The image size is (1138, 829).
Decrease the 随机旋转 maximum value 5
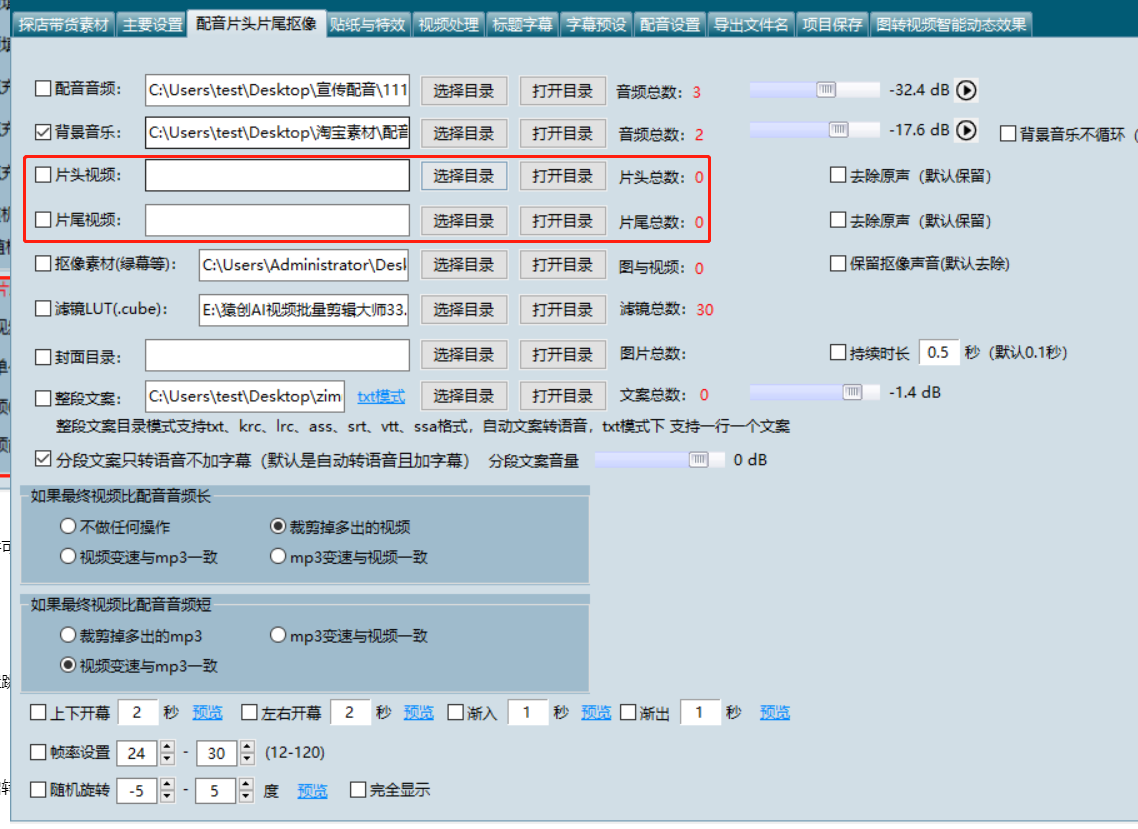click(x=246, y=796)
